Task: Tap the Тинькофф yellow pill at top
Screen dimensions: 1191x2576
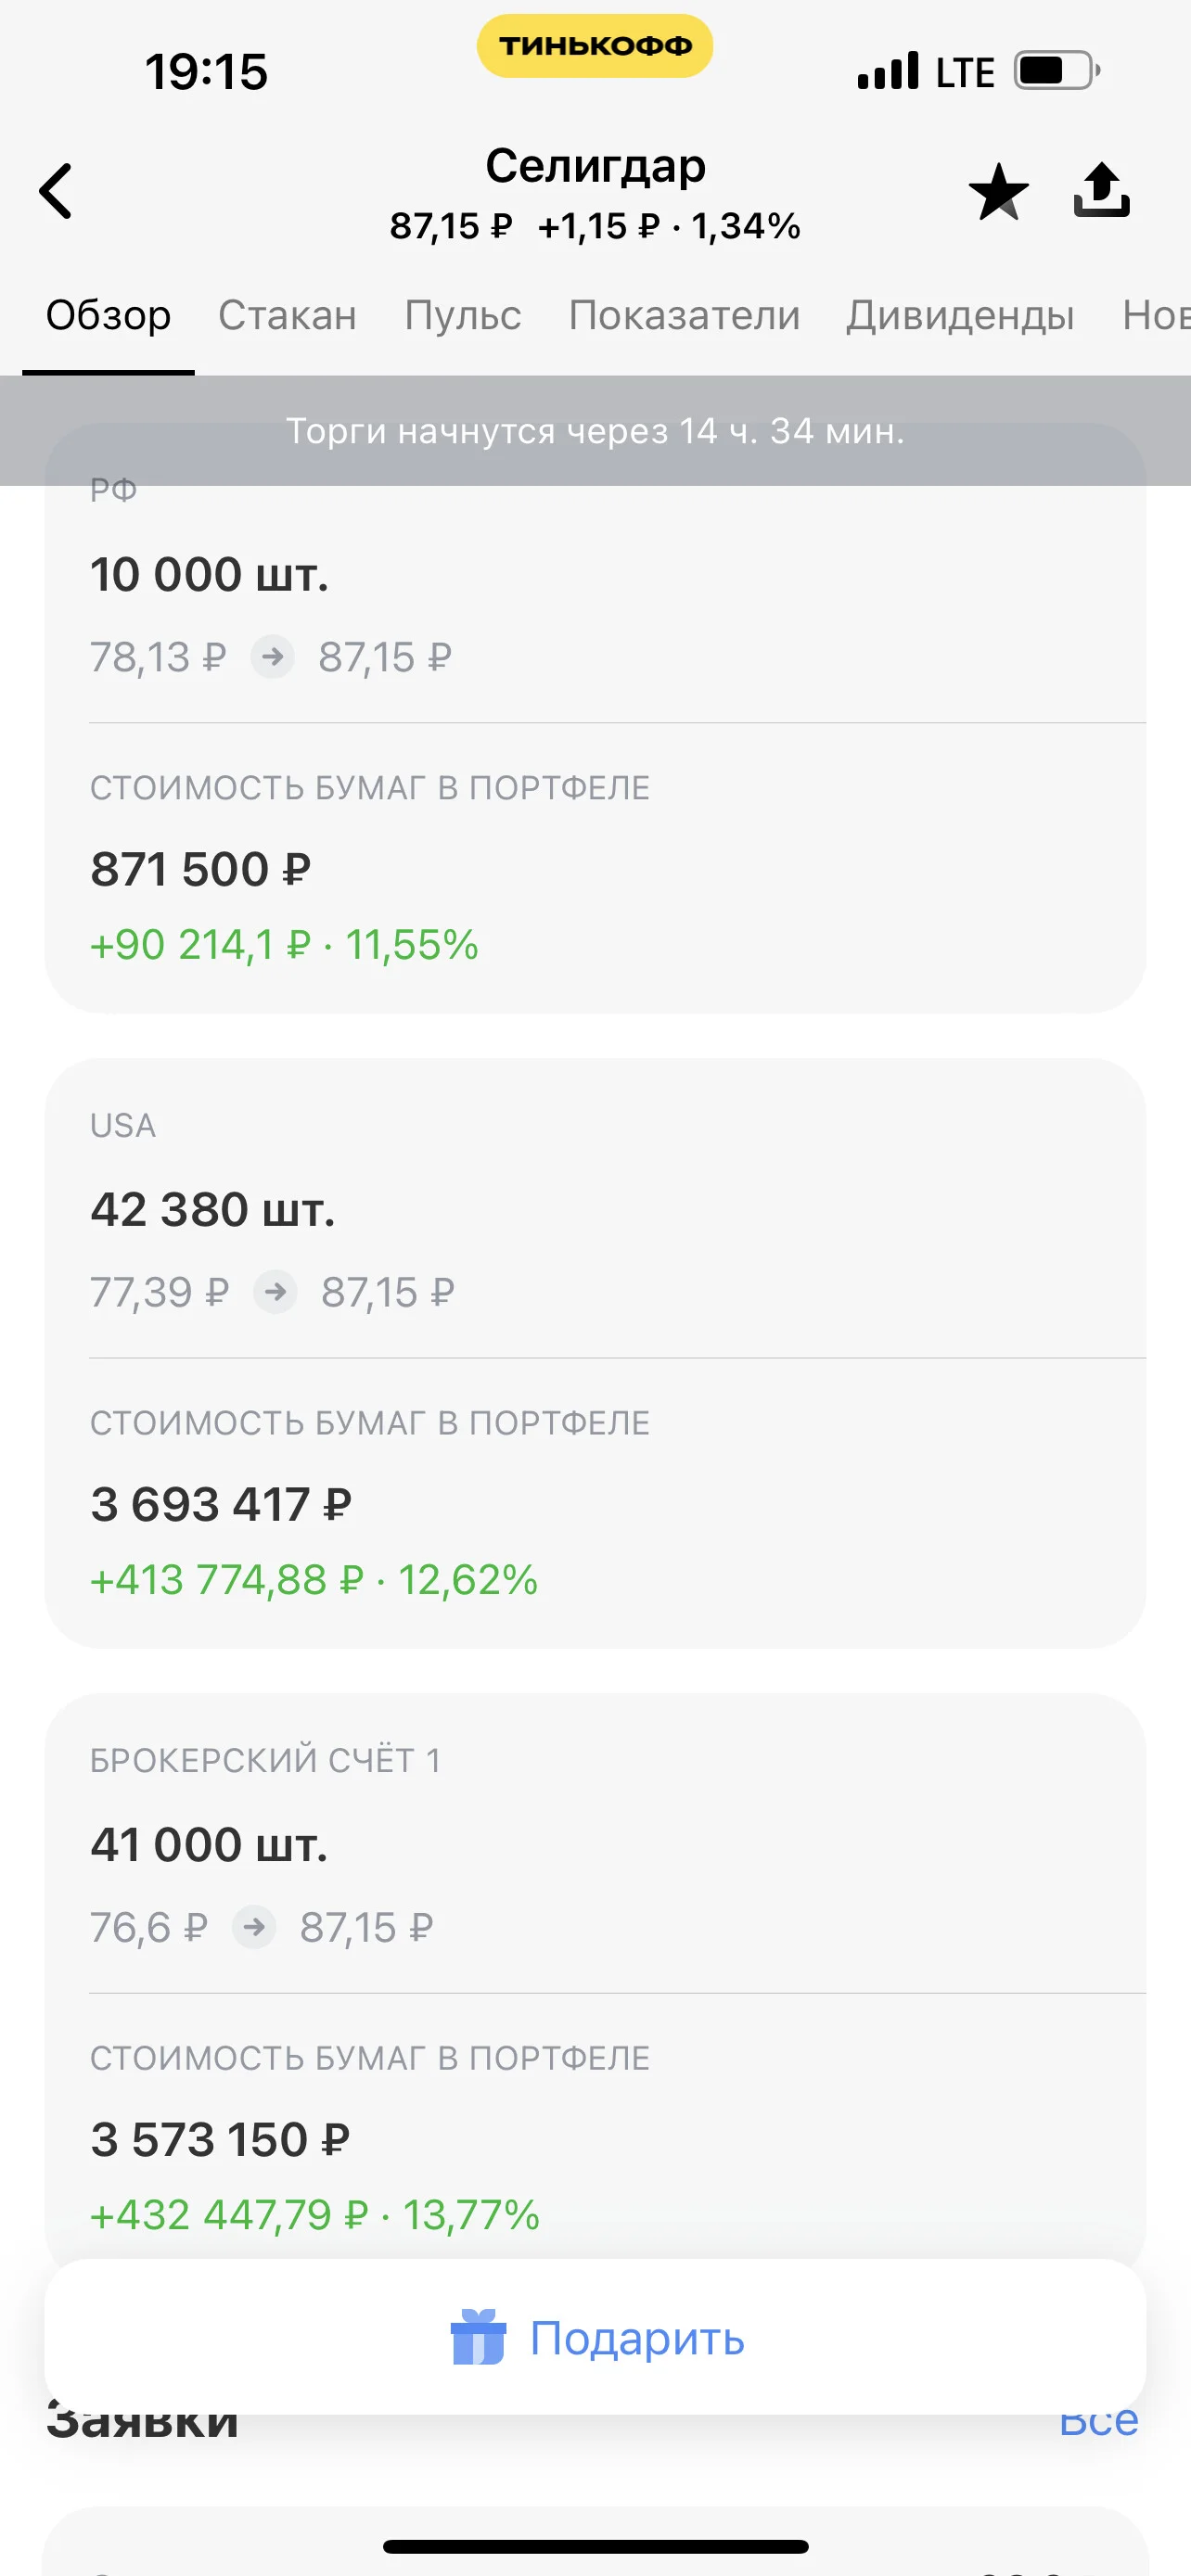Action: coord(595,46)
